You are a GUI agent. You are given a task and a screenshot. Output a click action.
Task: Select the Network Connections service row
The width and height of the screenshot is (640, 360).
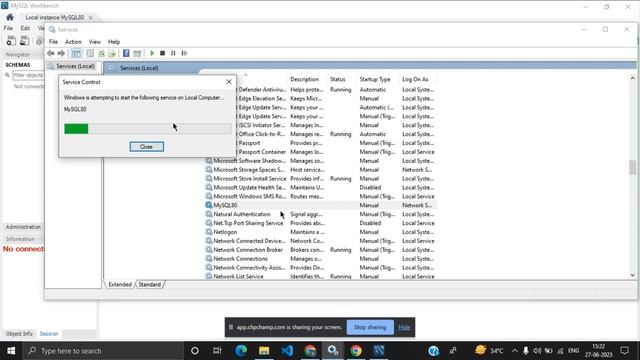pyautogui.click(x=320, y=259)
